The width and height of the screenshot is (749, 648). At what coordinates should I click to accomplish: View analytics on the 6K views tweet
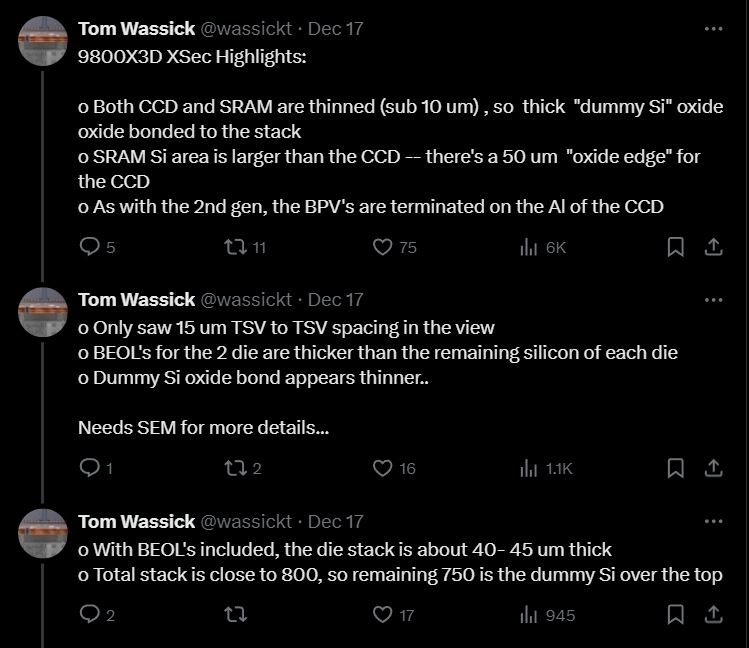tap(530, 247)
